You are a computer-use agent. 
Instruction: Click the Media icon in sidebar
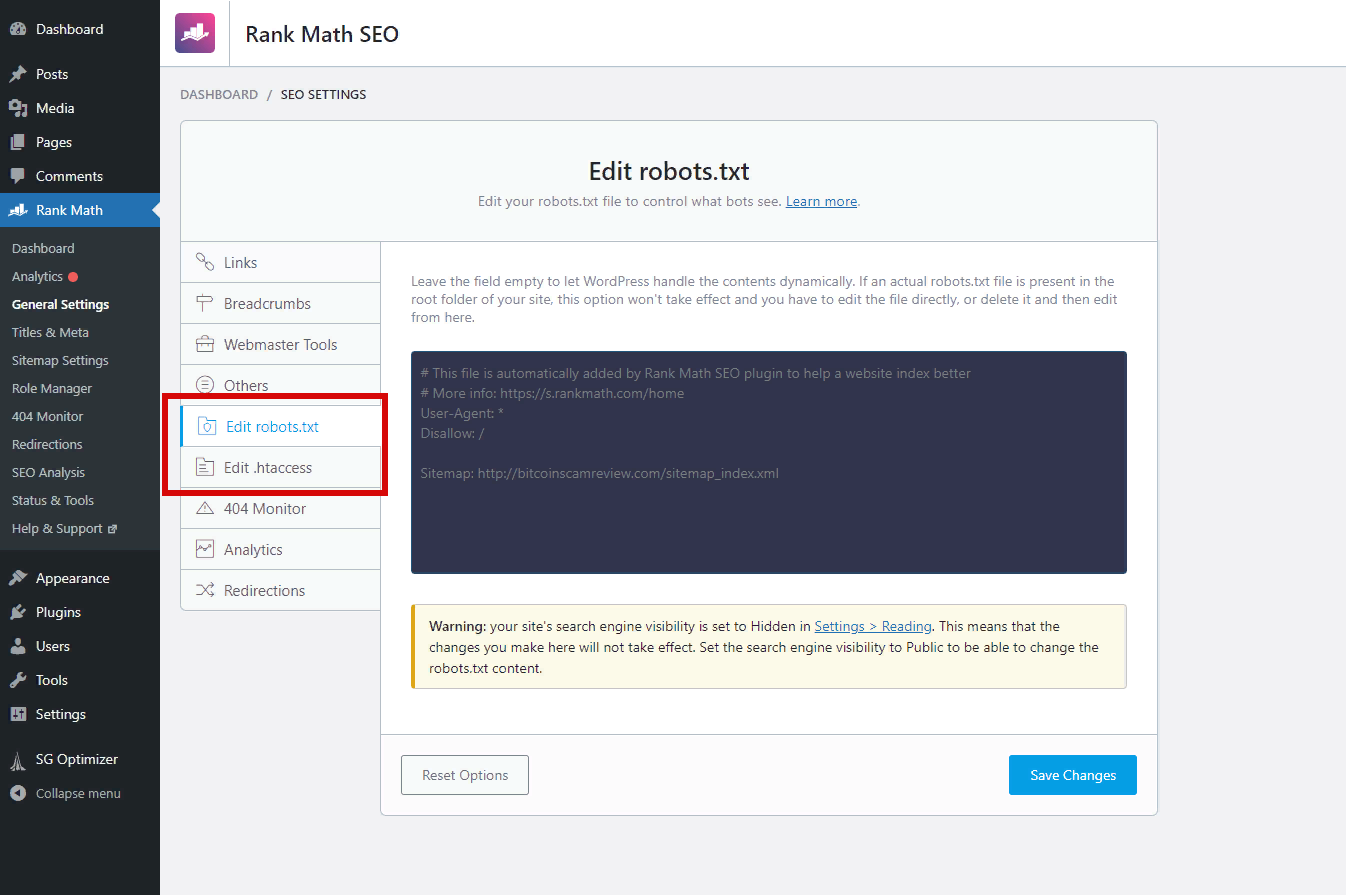tap(18, 108)
